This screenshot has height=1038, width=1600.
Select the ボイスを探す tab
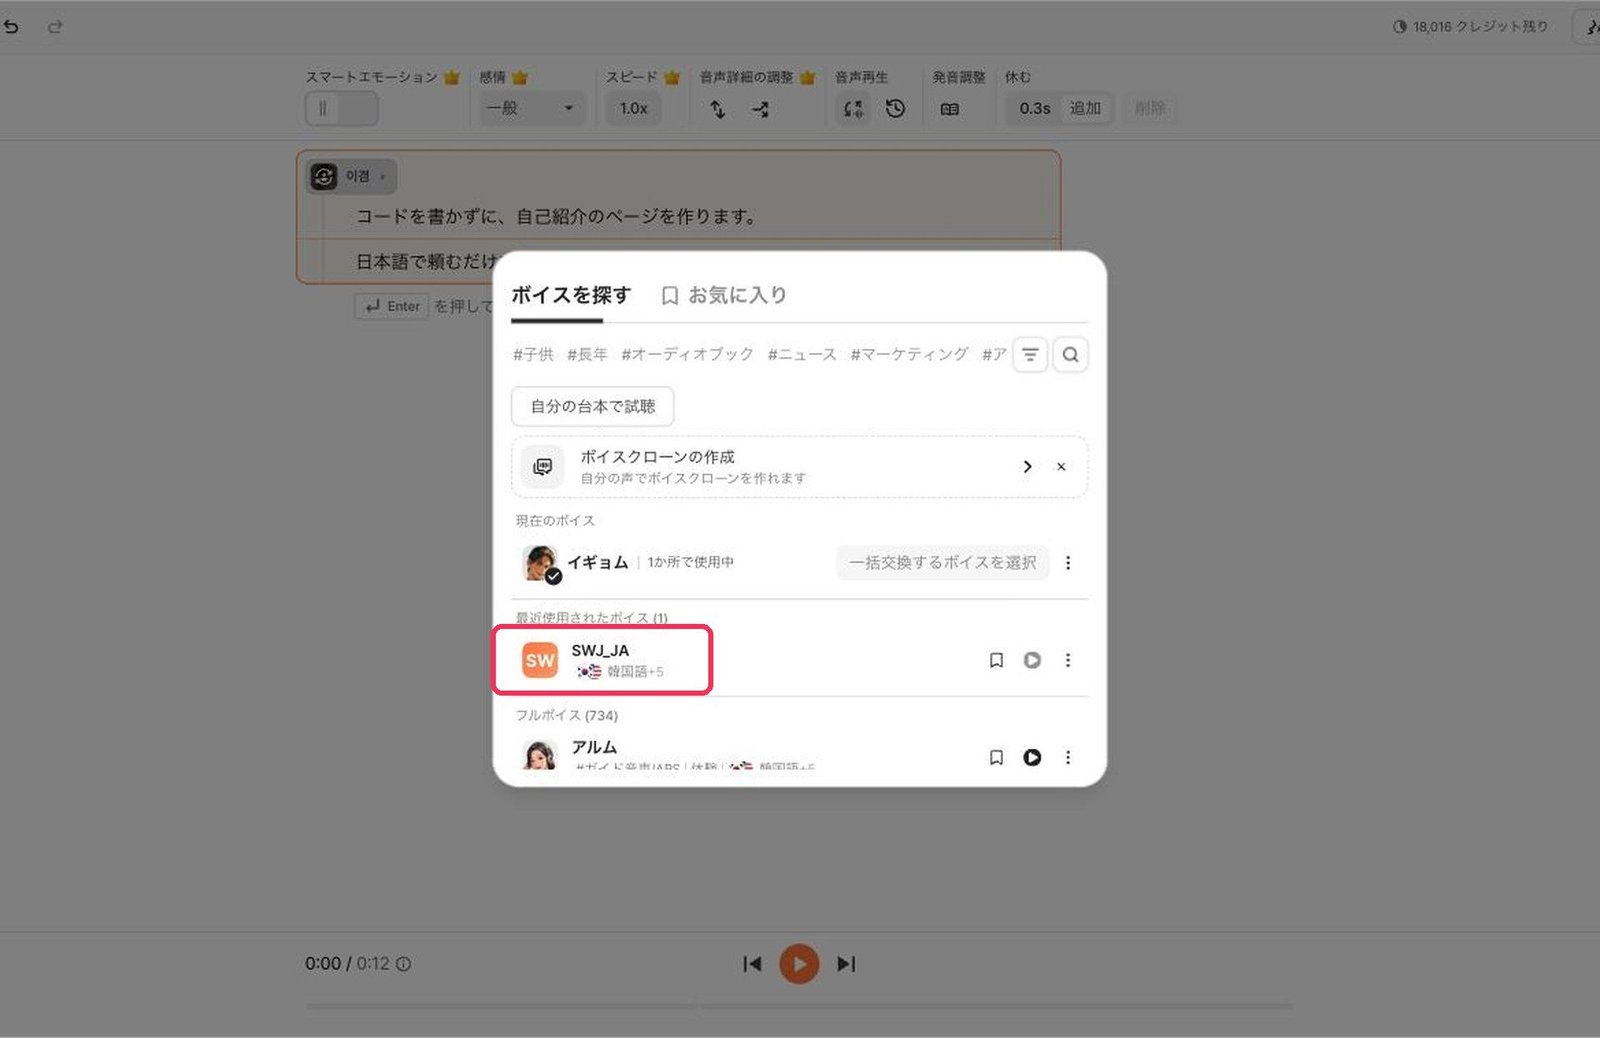[571, 295]
